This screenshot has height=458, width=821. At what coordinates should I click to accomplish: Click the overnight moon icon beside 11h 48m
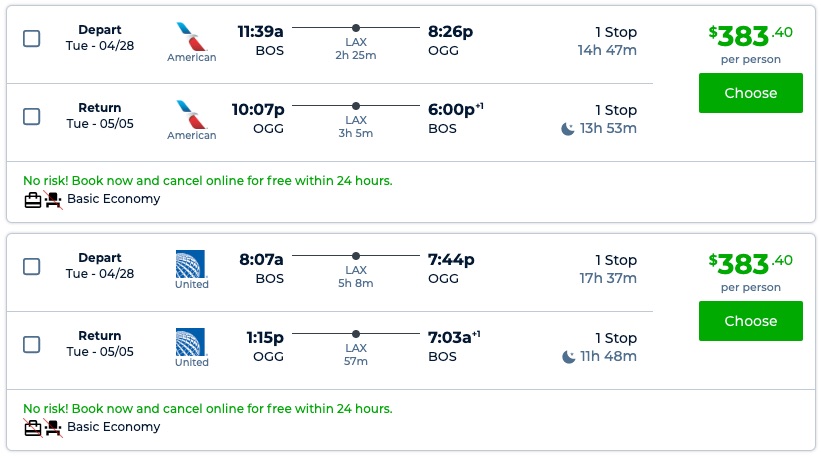tap(568, 356)
